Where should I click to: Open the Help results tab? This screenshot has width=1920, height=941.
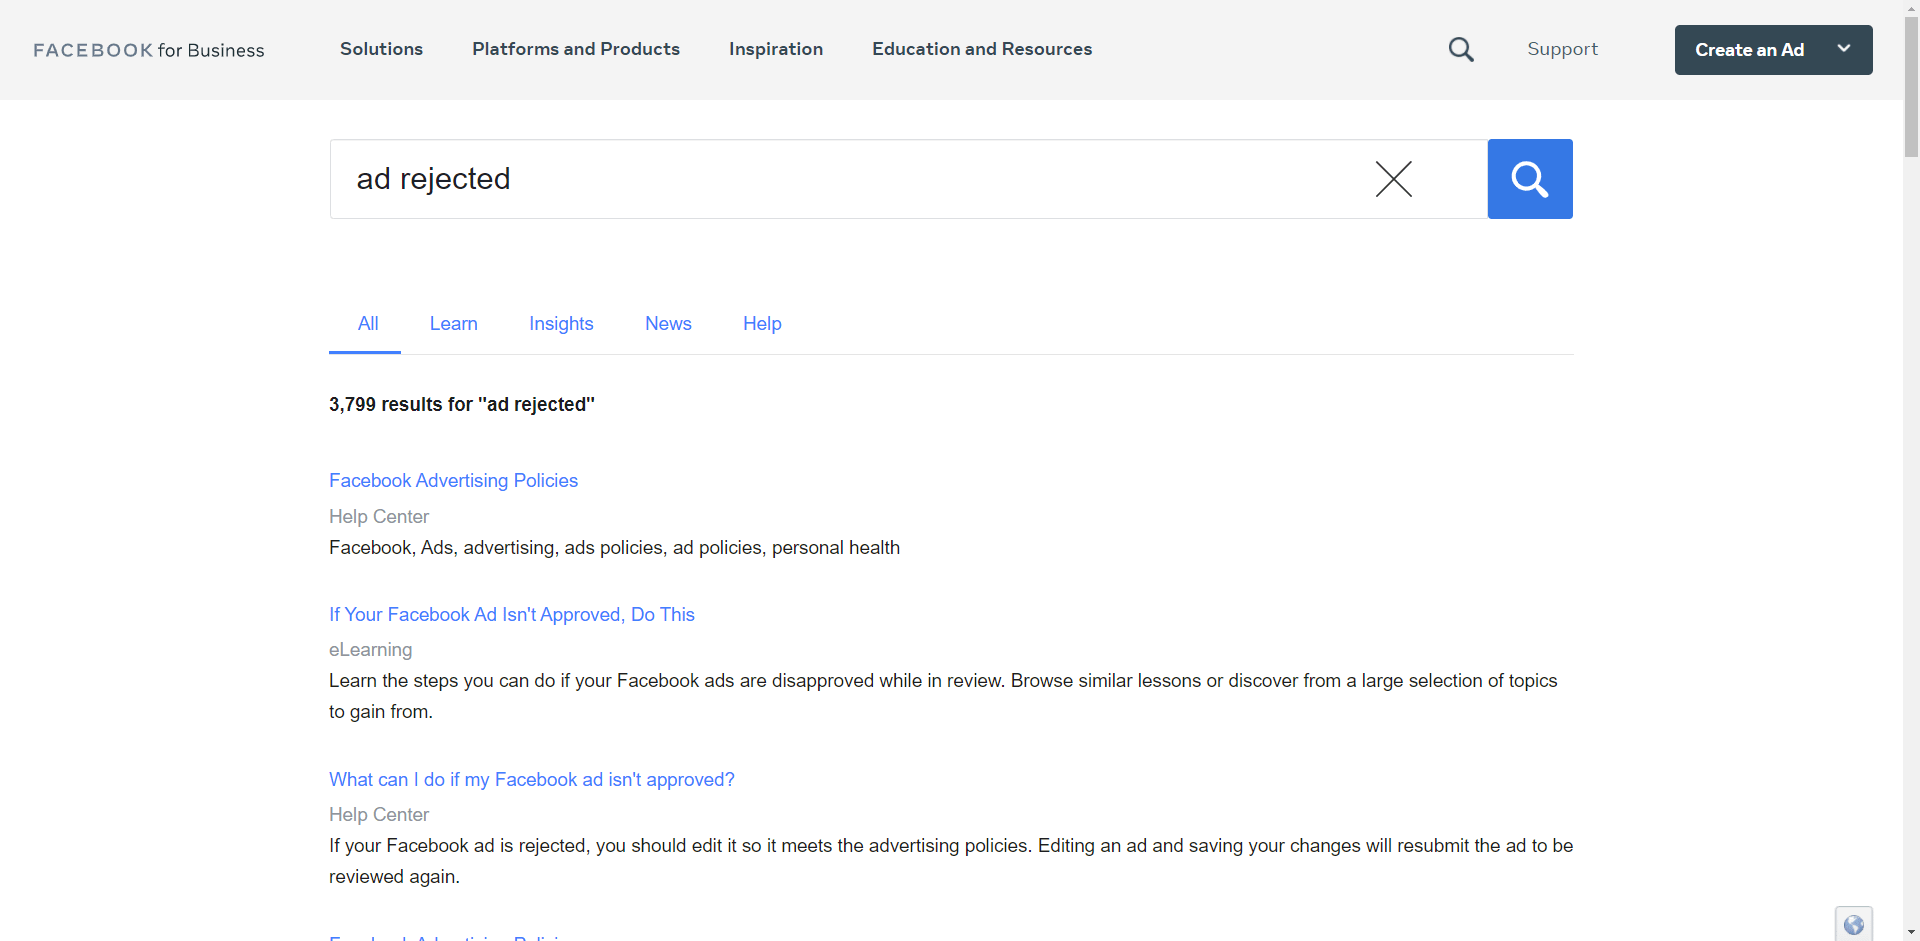(761, 324)
